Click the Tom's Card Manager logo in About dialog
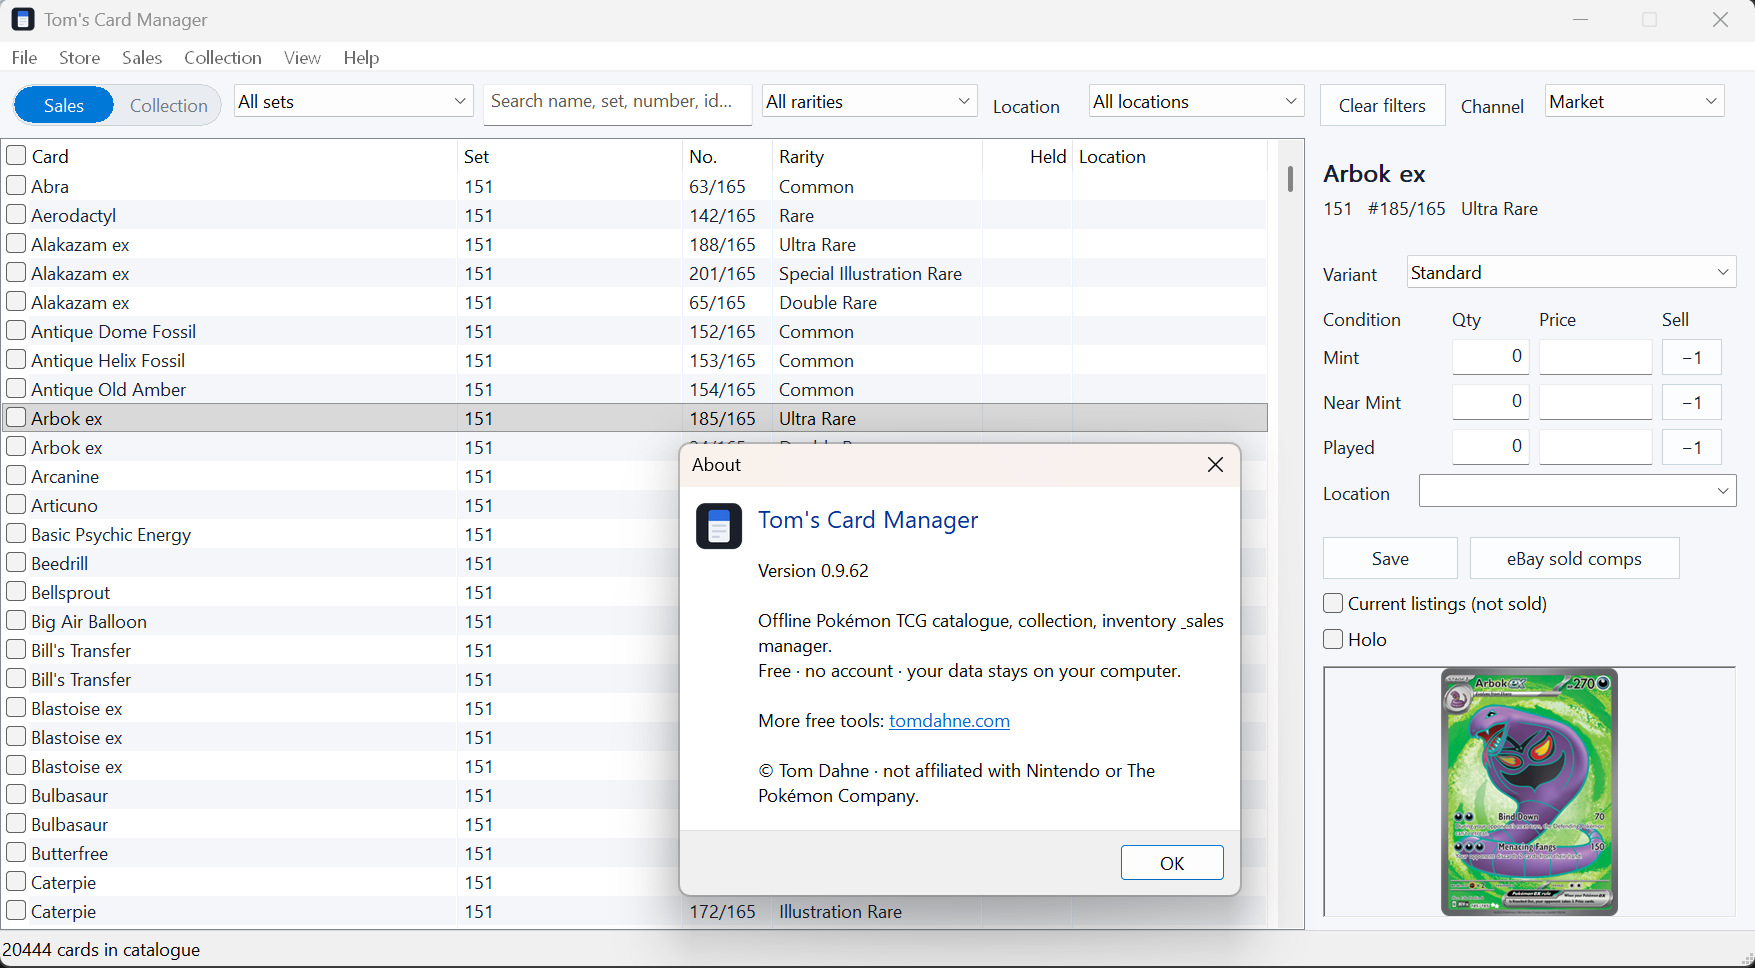Screen dimensions: 1755x968 pos(719,526)
